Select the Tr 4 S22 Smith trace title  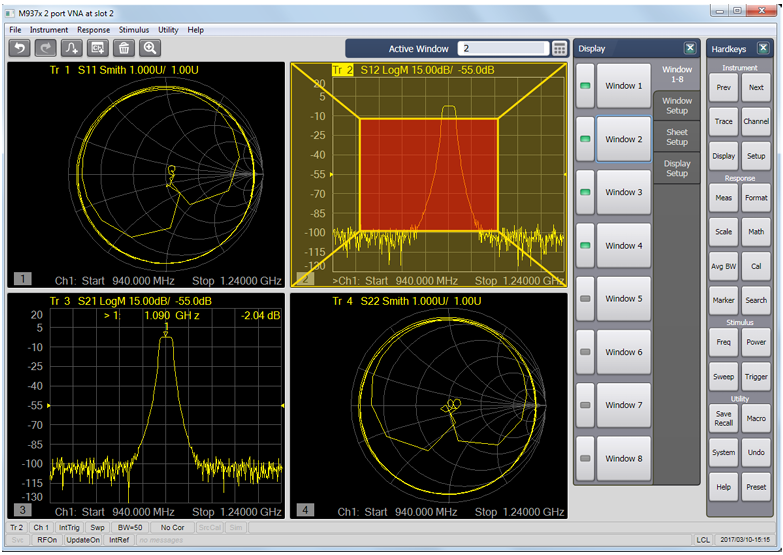(x=407, y=301)
